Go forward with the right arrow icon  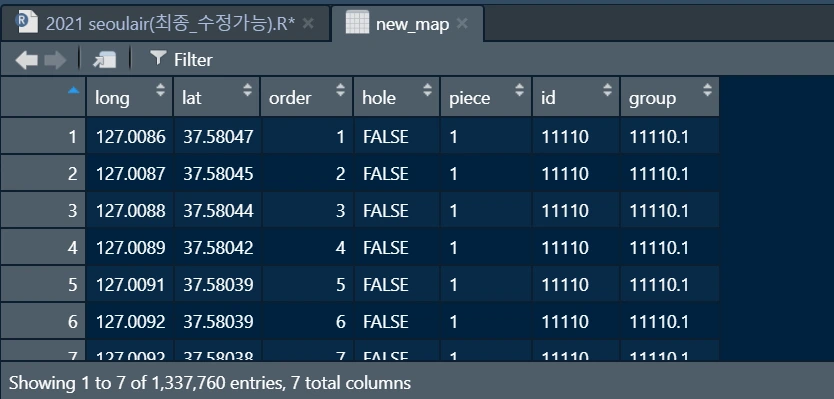click(x=55, y=60)
